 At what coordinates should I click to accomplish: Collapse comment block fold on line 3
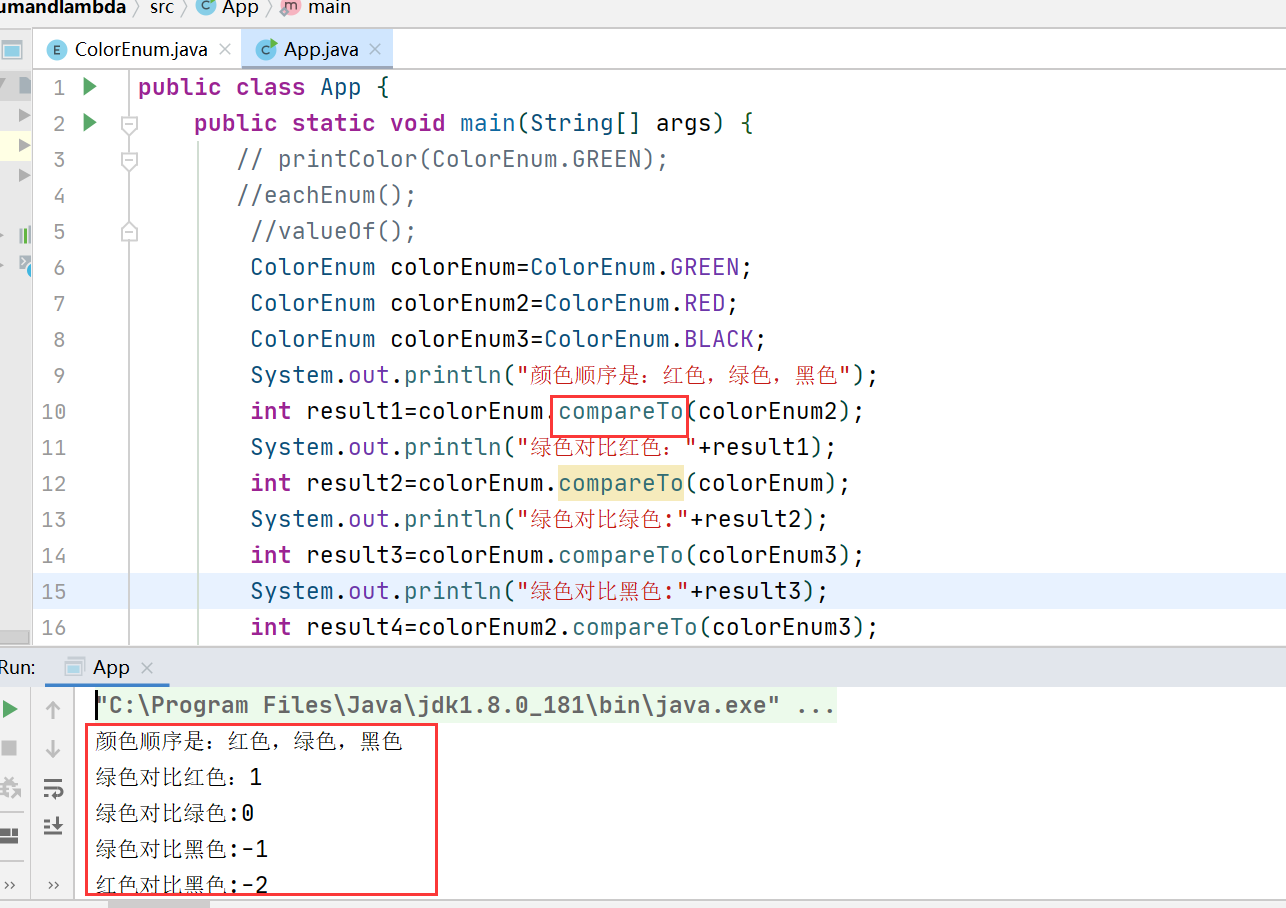128,160
